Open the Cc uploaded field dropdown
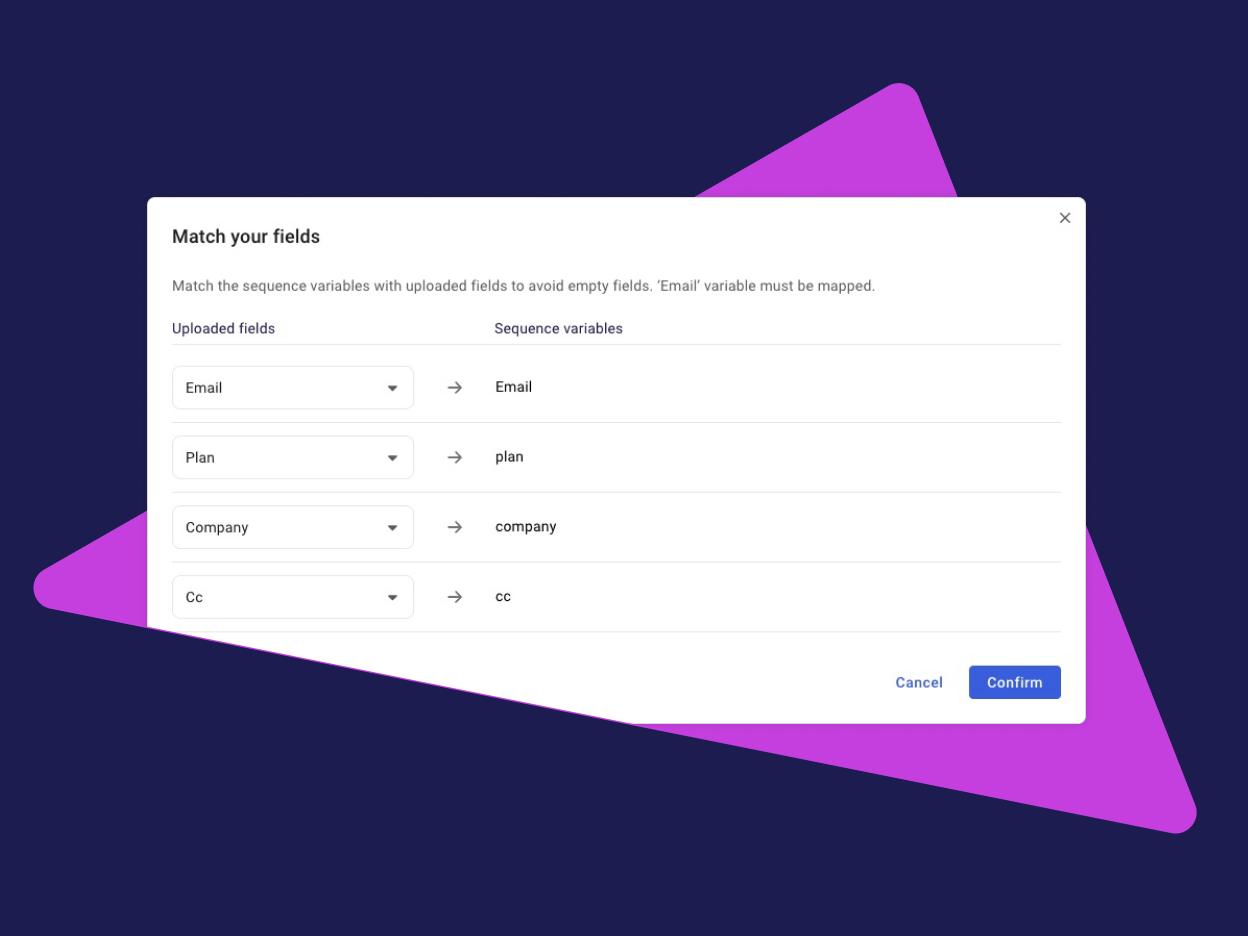 pyautogui.click(x=292, y=597)
